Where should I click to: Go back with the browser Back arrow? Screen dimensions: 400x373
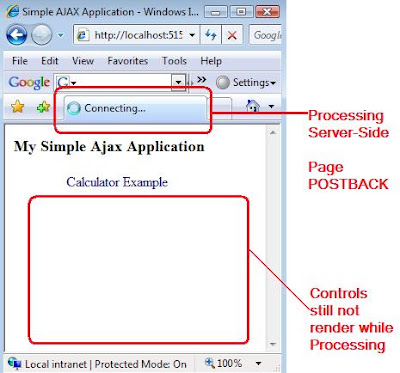pos(16,34)
